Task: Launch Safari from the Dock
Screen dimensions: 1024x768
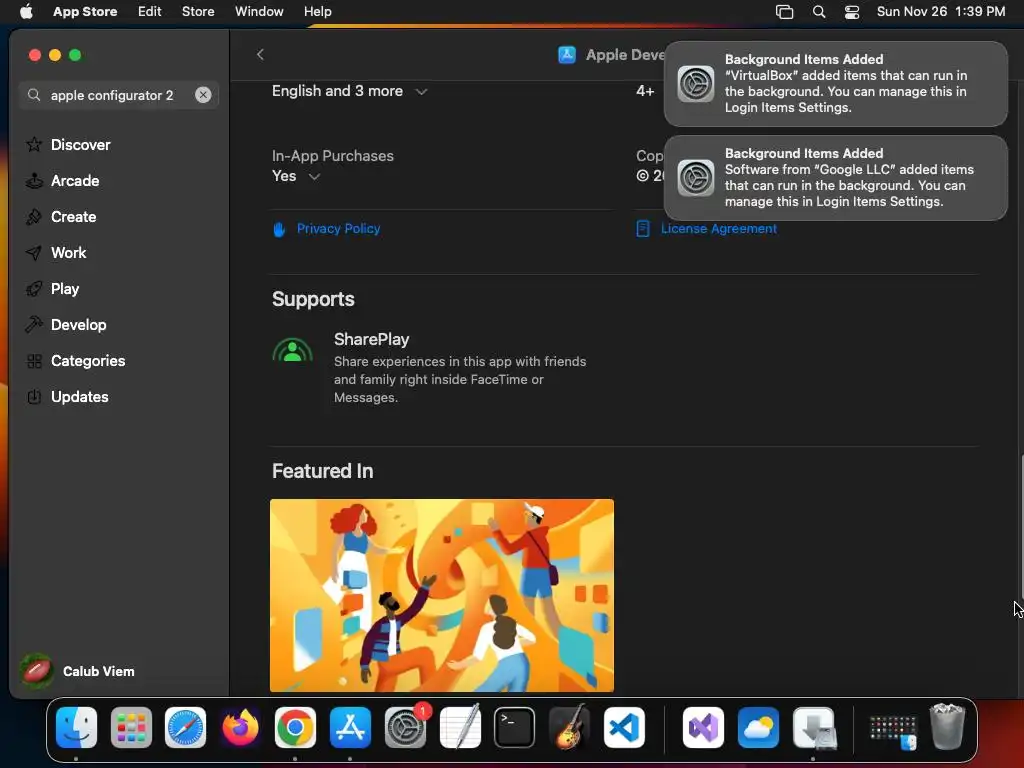Action: (x=185, y=728)
